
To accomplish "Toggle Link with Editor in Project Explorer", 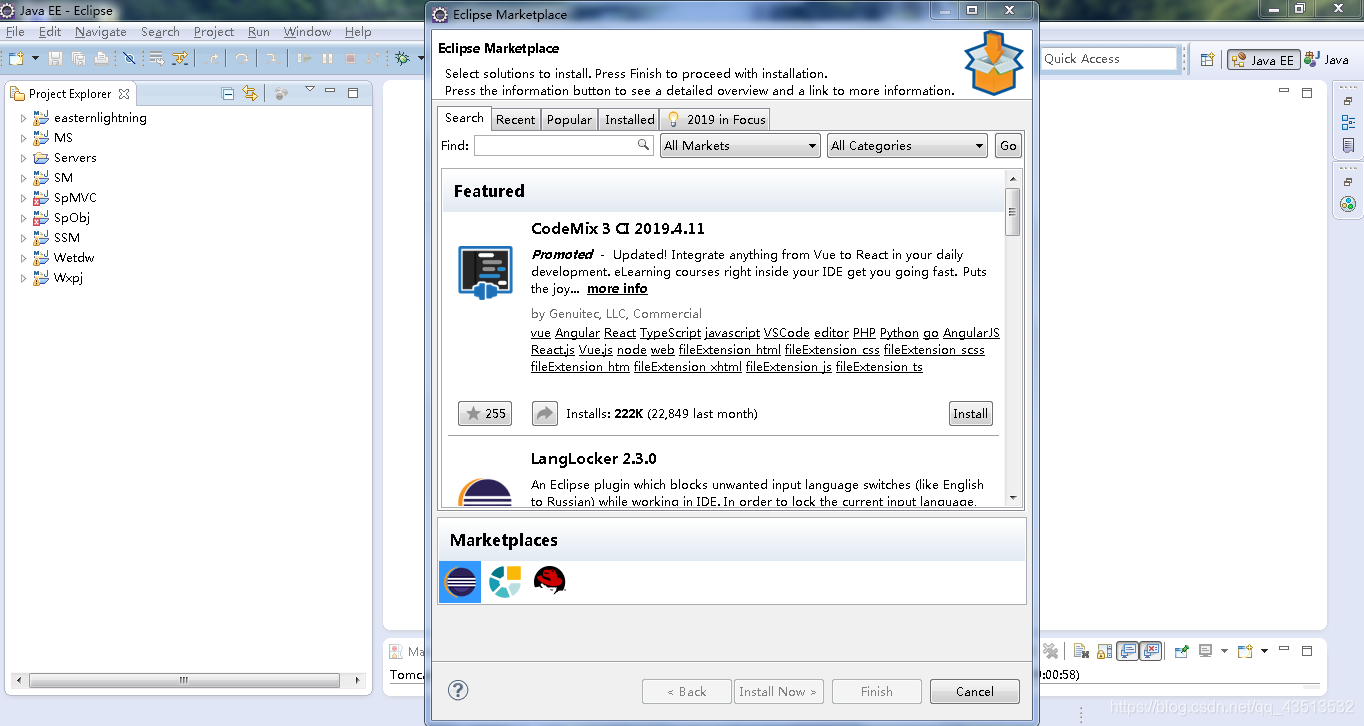I will click(x=250, y=93).
